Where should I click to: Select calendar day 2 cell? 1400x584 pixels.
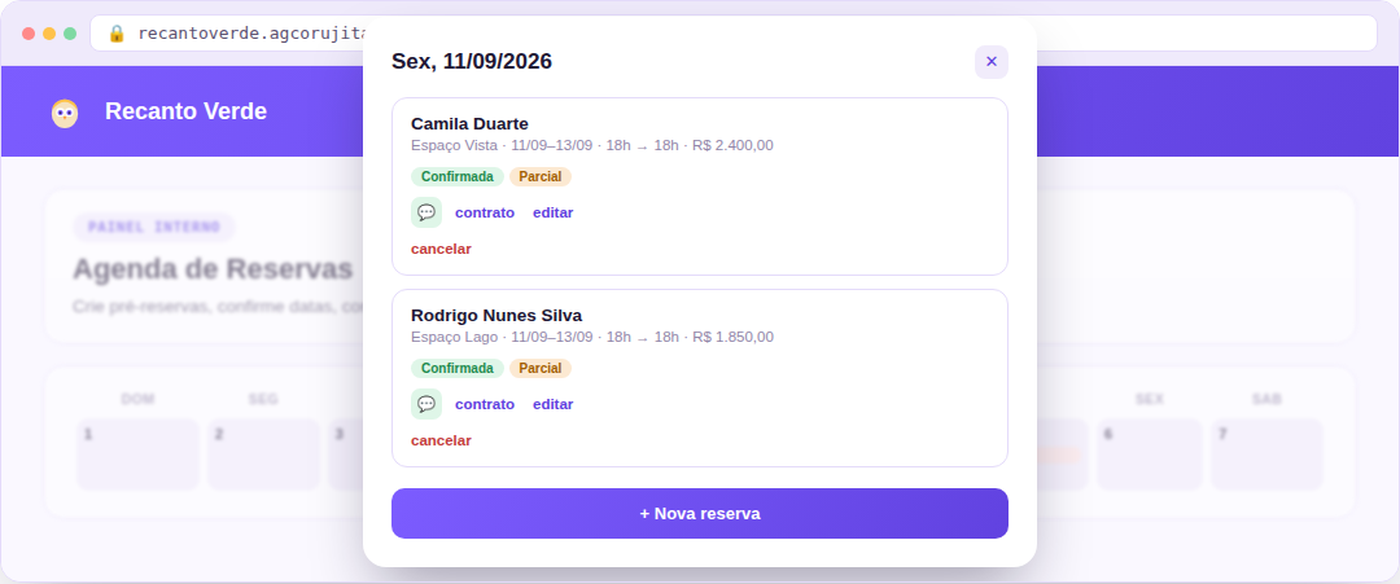coord(263,454)
